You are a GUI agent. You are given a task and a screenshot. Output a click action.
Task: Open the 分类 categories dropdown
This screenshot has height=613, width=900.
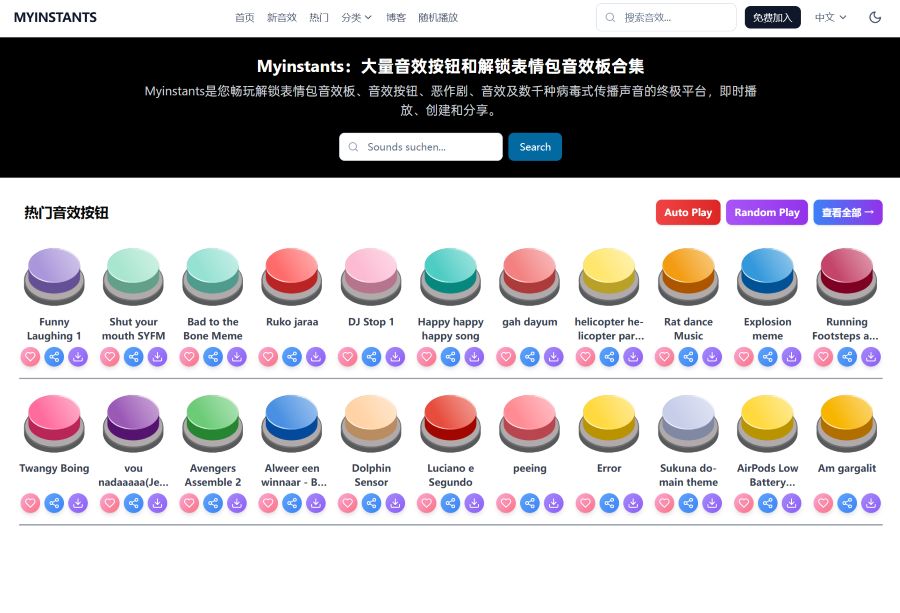[x=356, y=17]
